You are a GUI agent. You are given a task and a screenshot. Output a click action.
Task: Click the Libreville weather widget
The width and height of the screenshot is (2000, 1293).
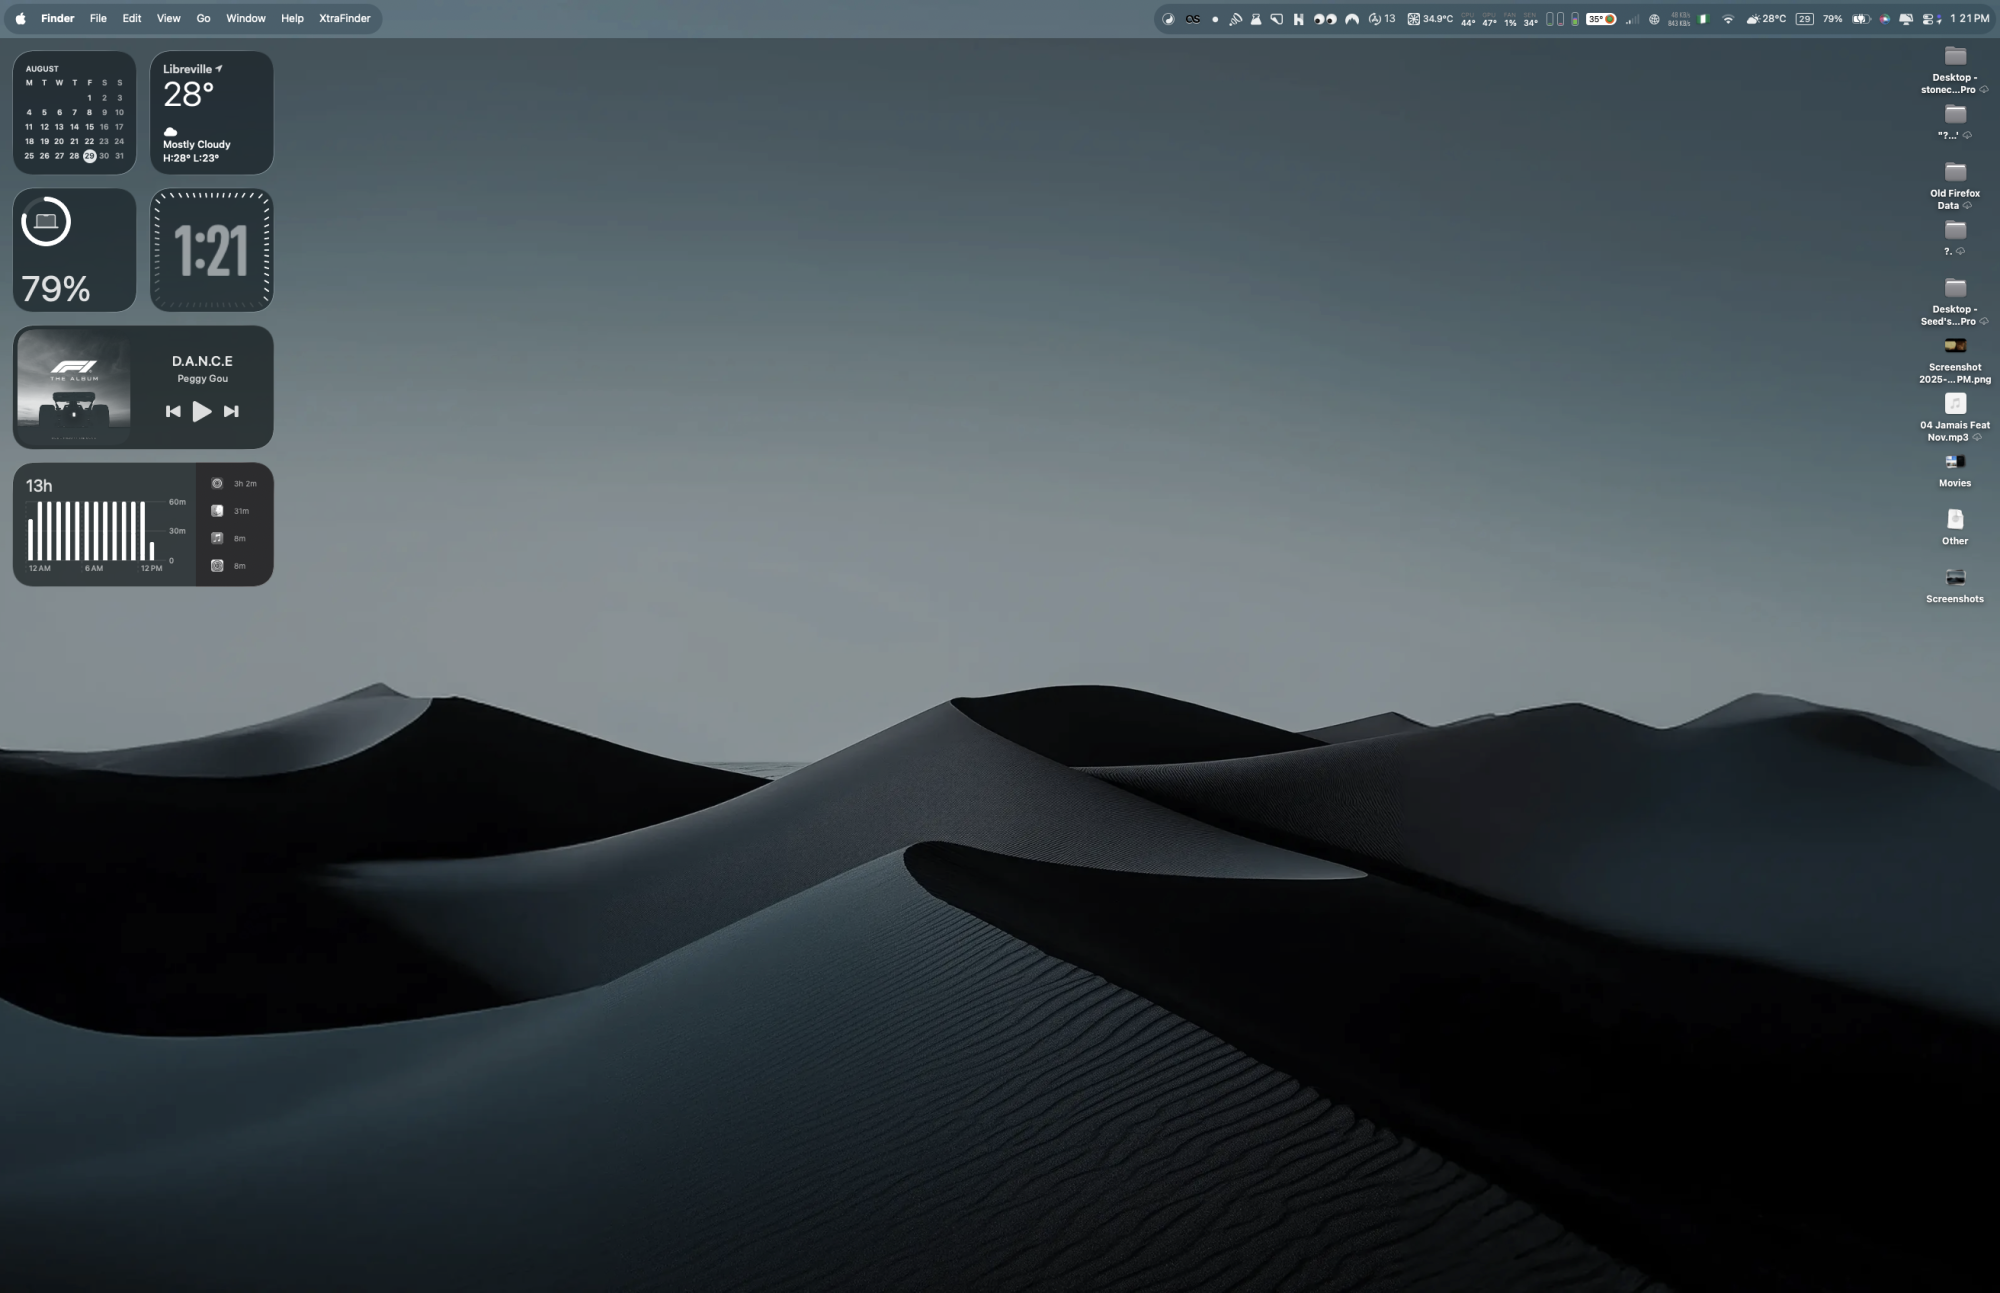click(211, 112)
